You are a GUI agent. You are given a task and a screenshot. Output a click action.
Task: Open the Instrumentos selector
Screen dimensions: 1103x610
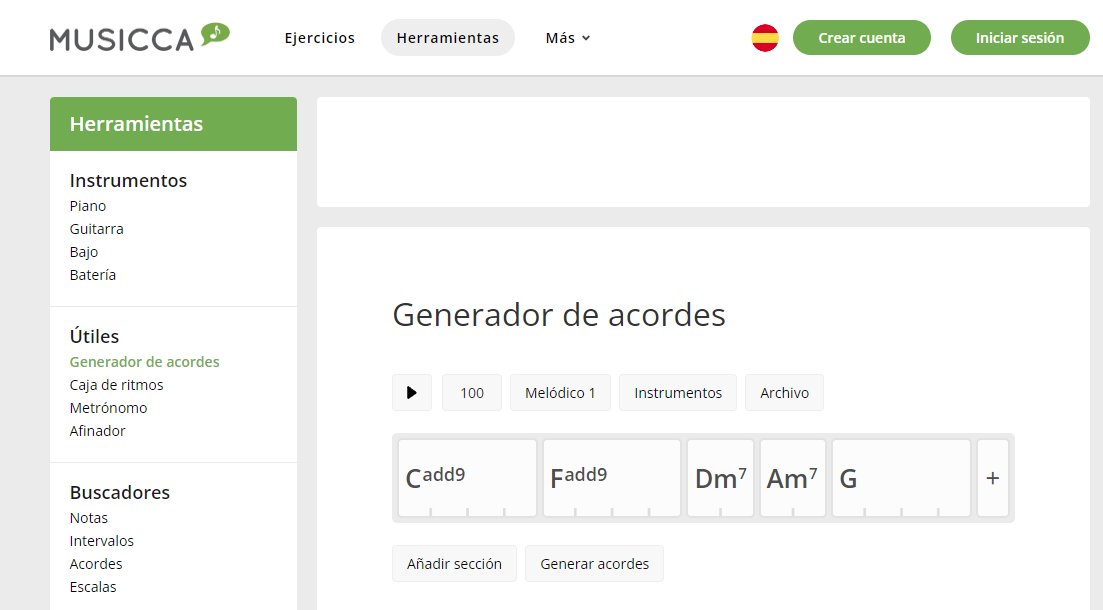[678, 392]
